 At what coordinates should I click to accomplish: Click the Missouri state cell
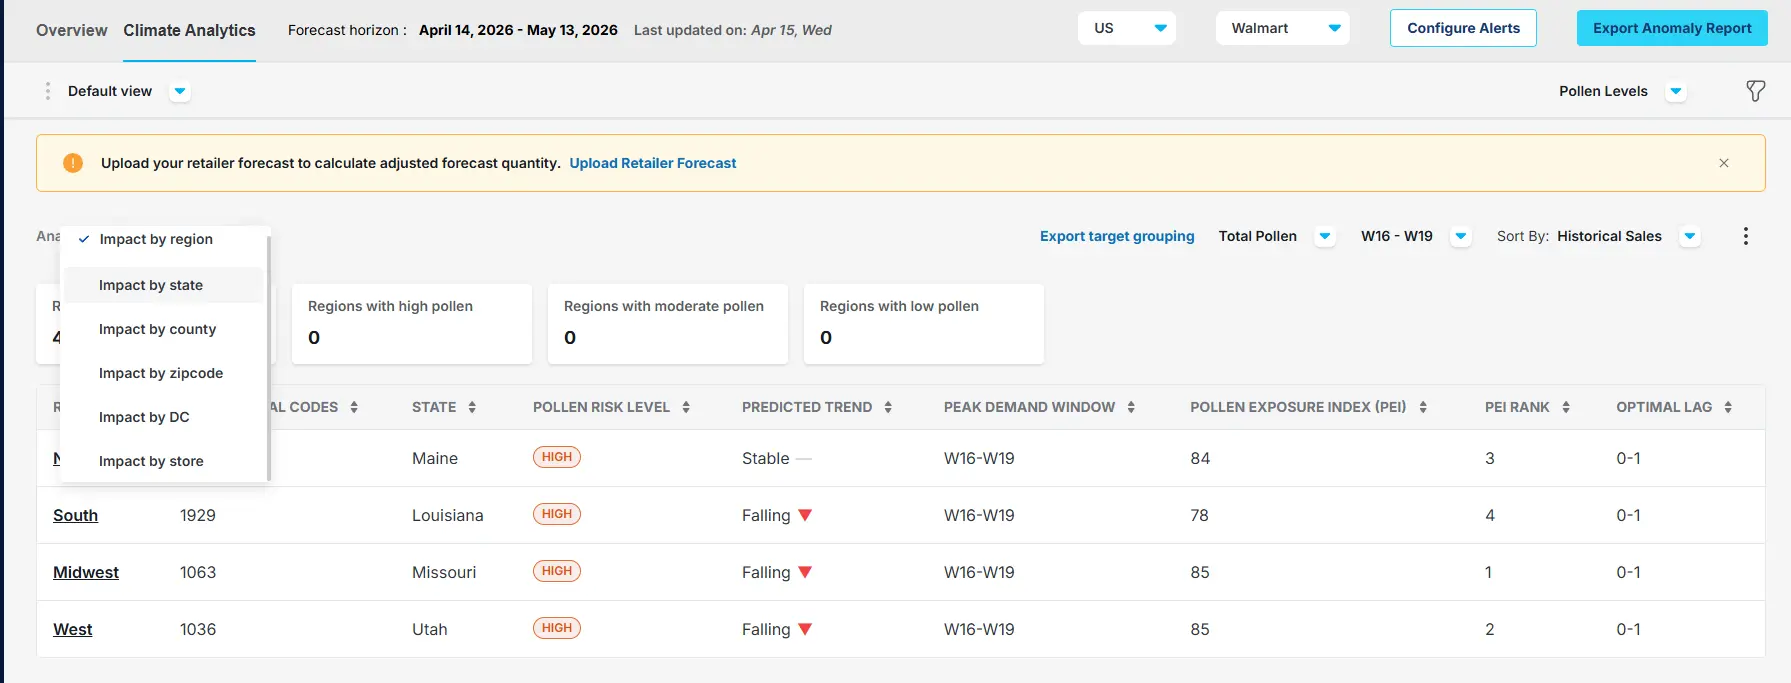444,572
